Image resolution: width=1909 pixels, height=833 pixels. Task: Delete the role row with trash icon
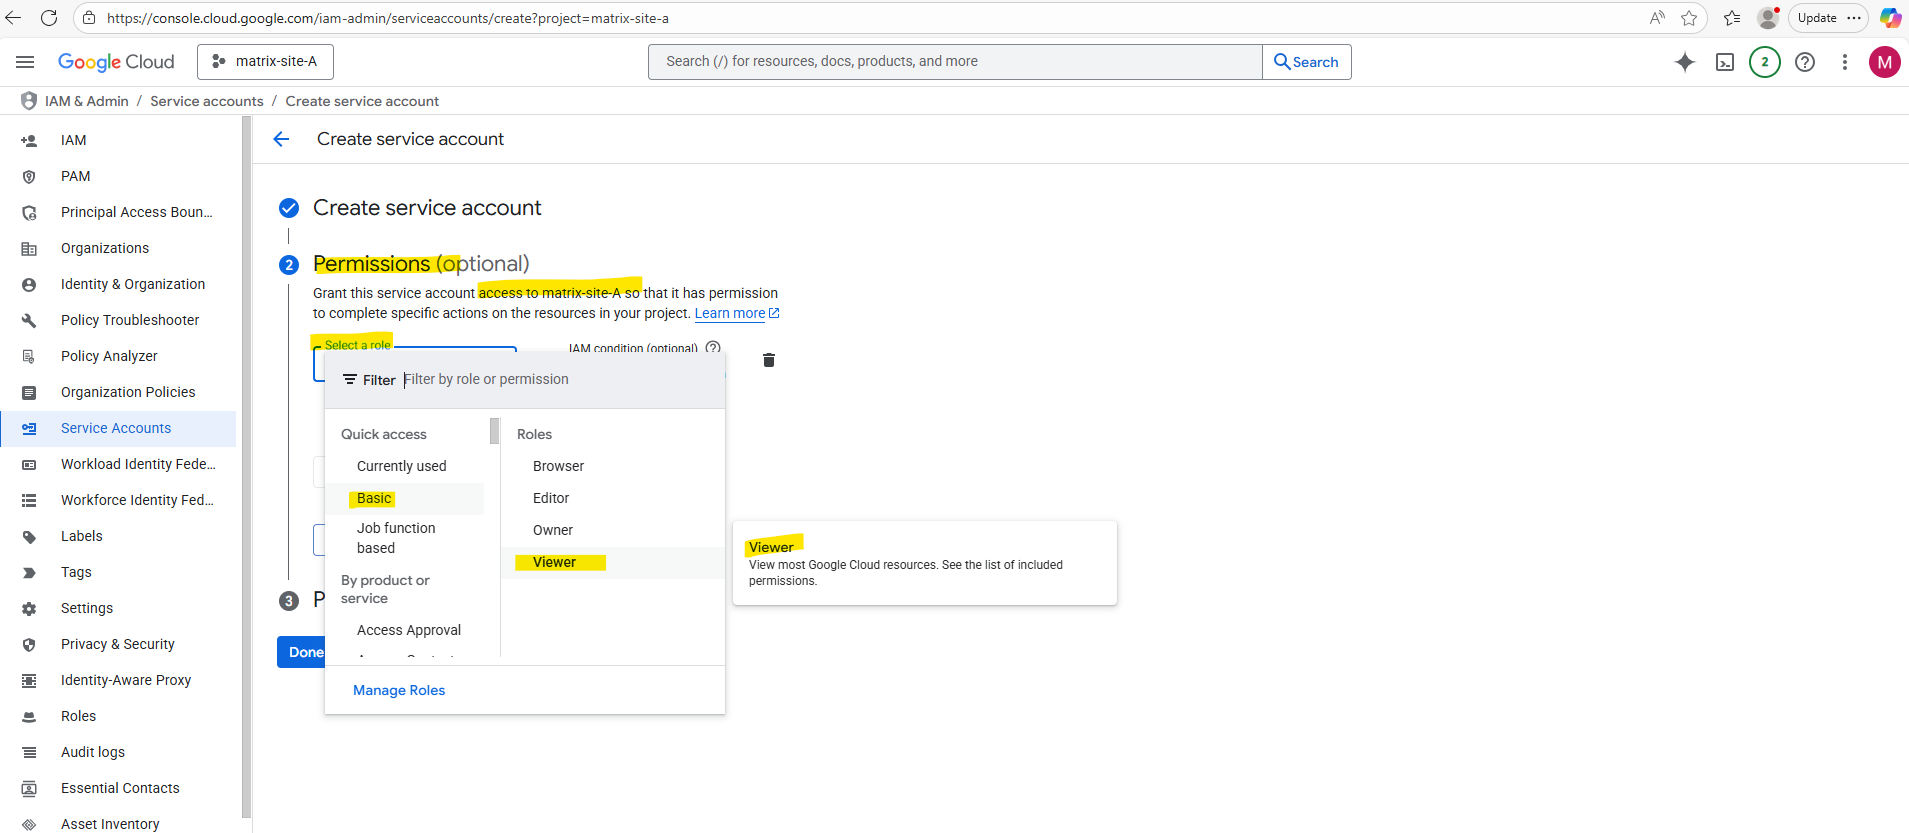(769, 360)
